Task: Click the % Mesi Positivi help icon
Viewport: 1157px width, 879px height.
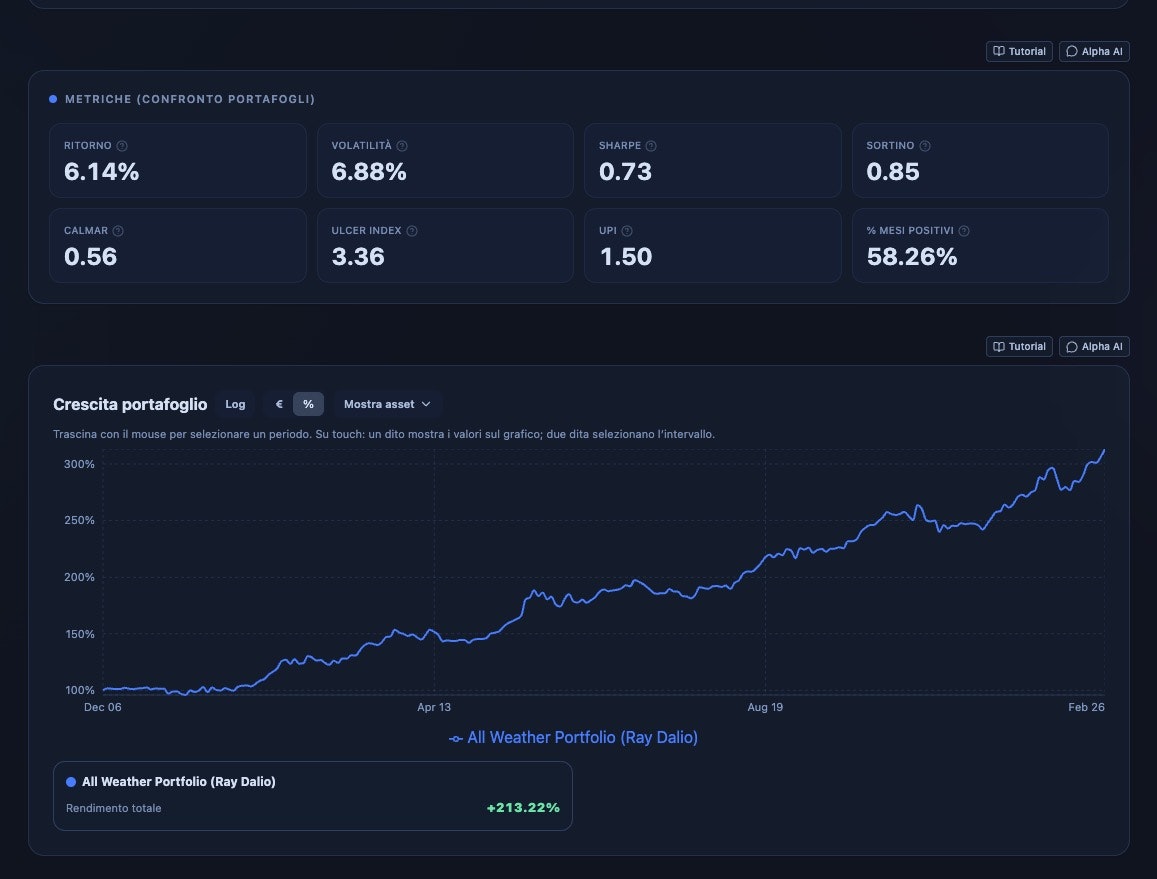Action: tap(964, 231)
